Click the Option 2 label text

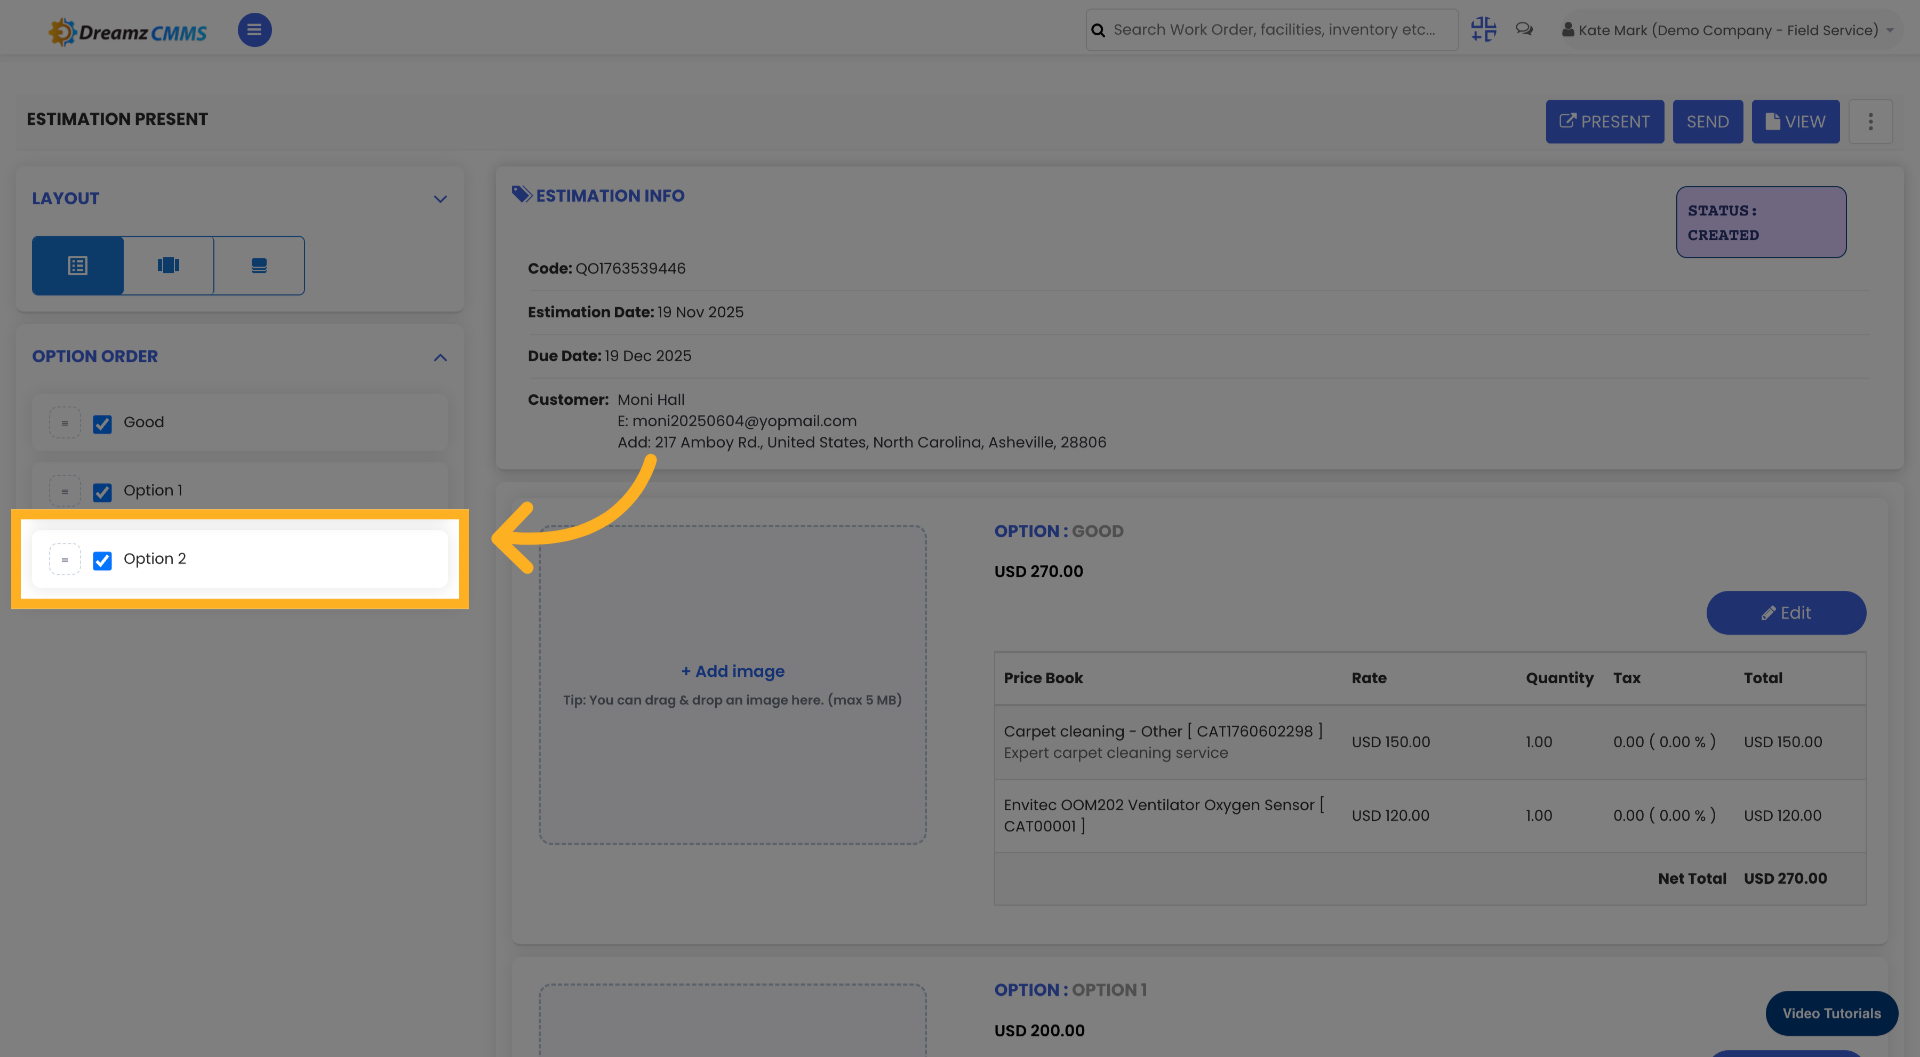pos(154,559)
